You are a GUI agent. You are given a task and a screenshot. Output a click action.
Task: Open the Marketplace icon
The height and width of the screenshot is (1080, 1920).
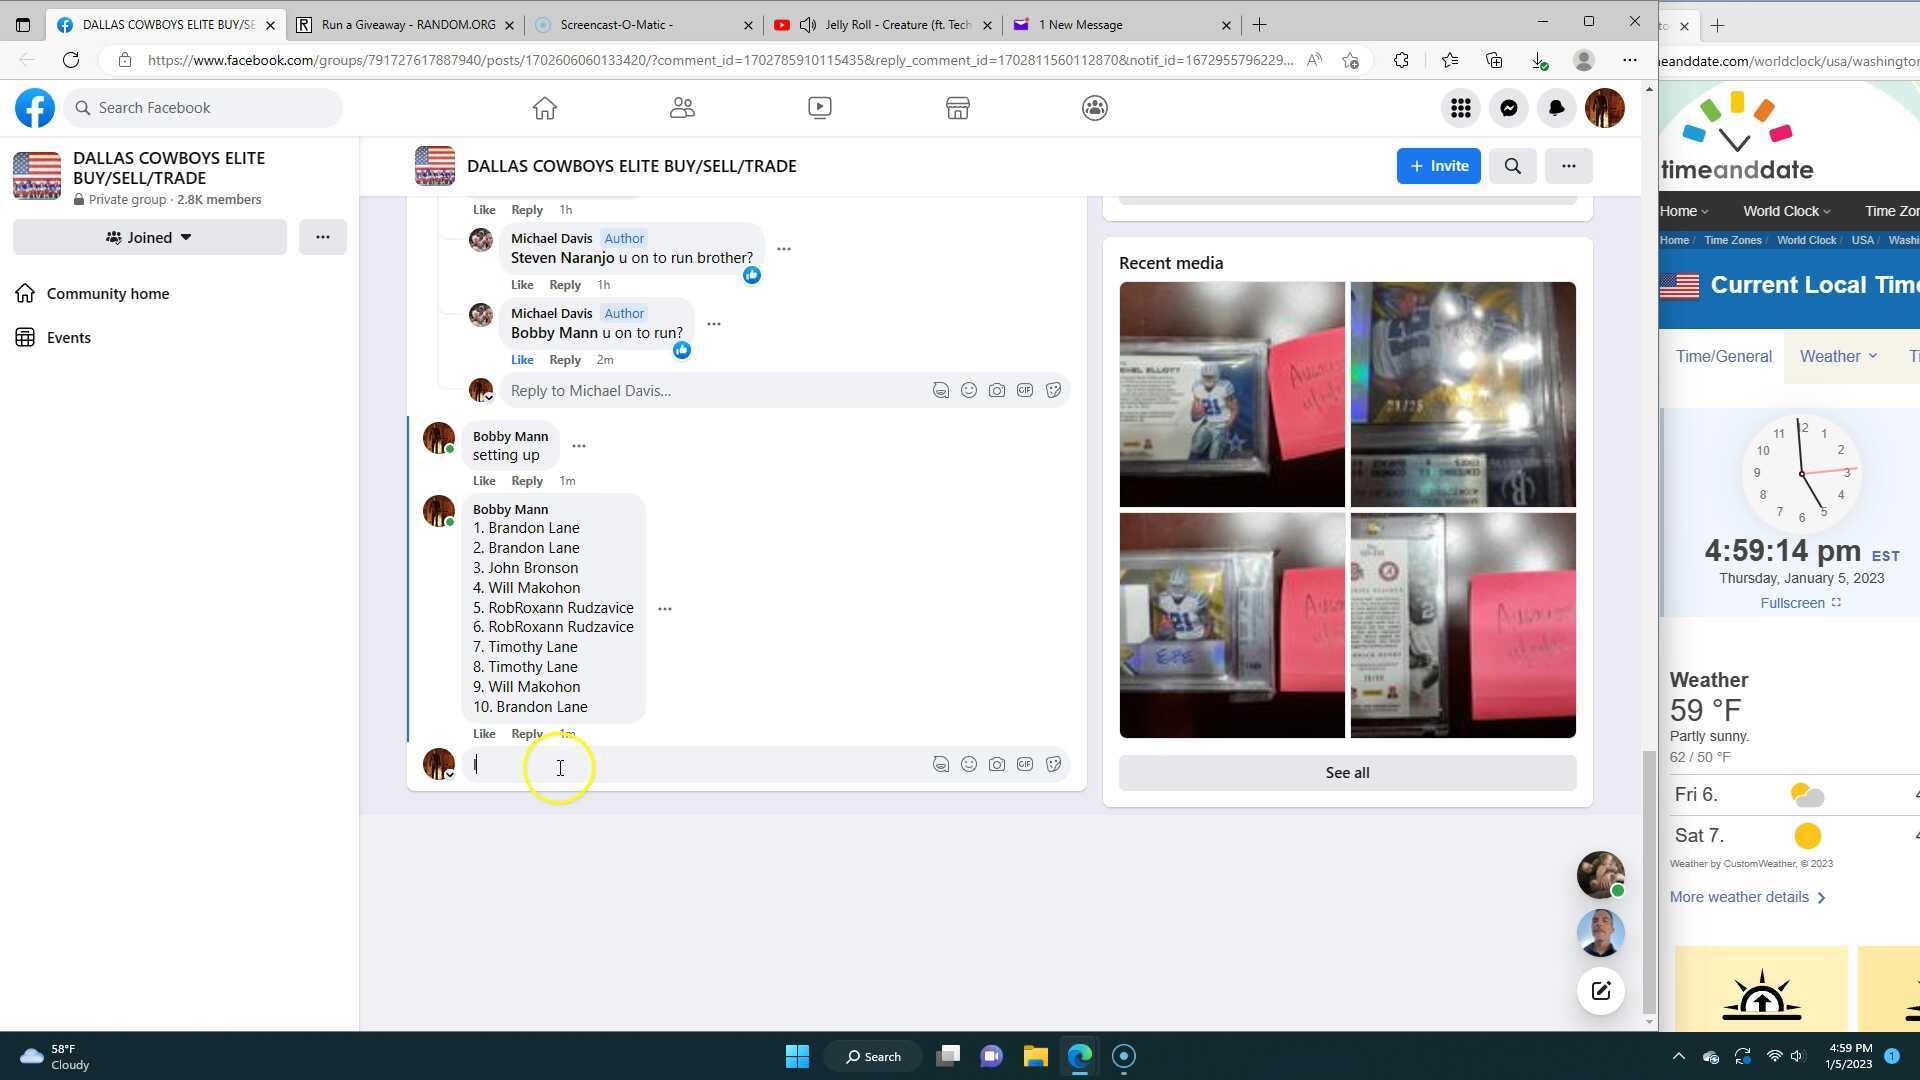(x=957, y=108)
